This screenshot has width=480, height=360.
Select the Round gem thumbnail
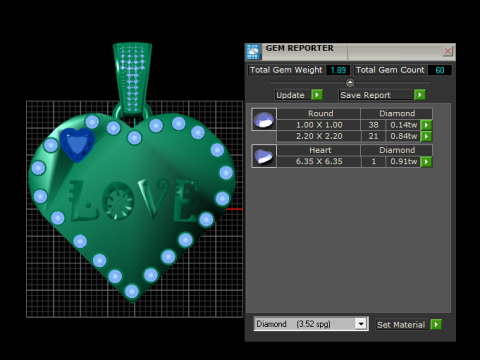[264, 119]
